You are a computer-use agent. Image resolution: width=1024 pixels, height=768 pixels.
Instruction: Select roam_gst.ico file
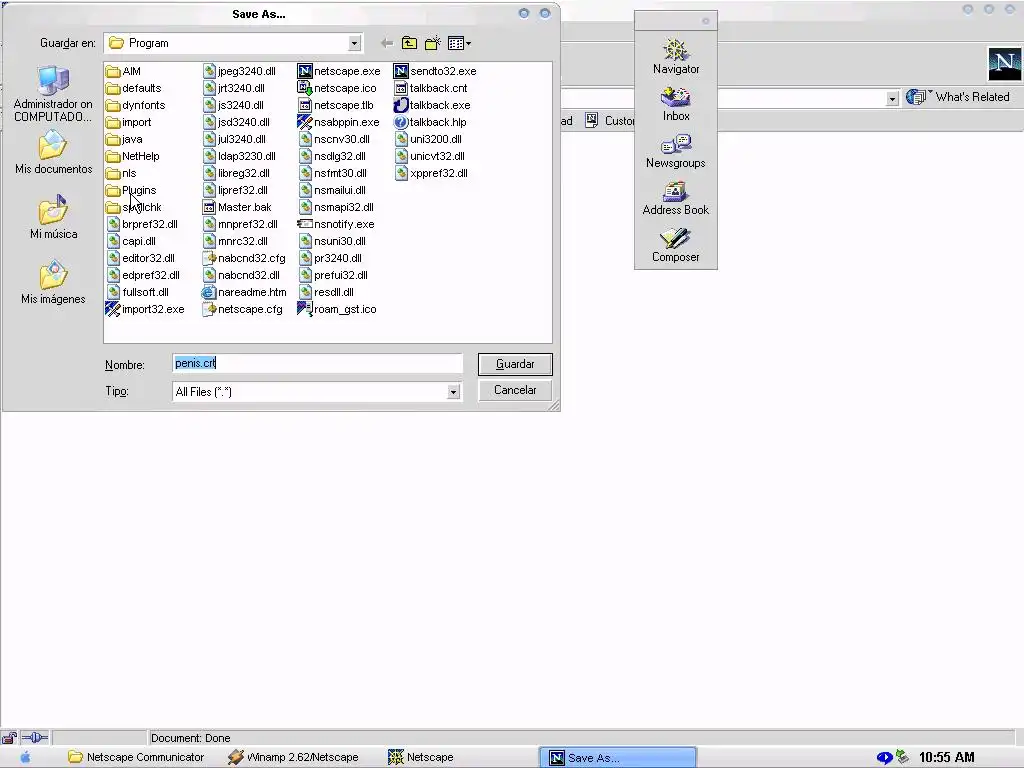tap(337, 309)
